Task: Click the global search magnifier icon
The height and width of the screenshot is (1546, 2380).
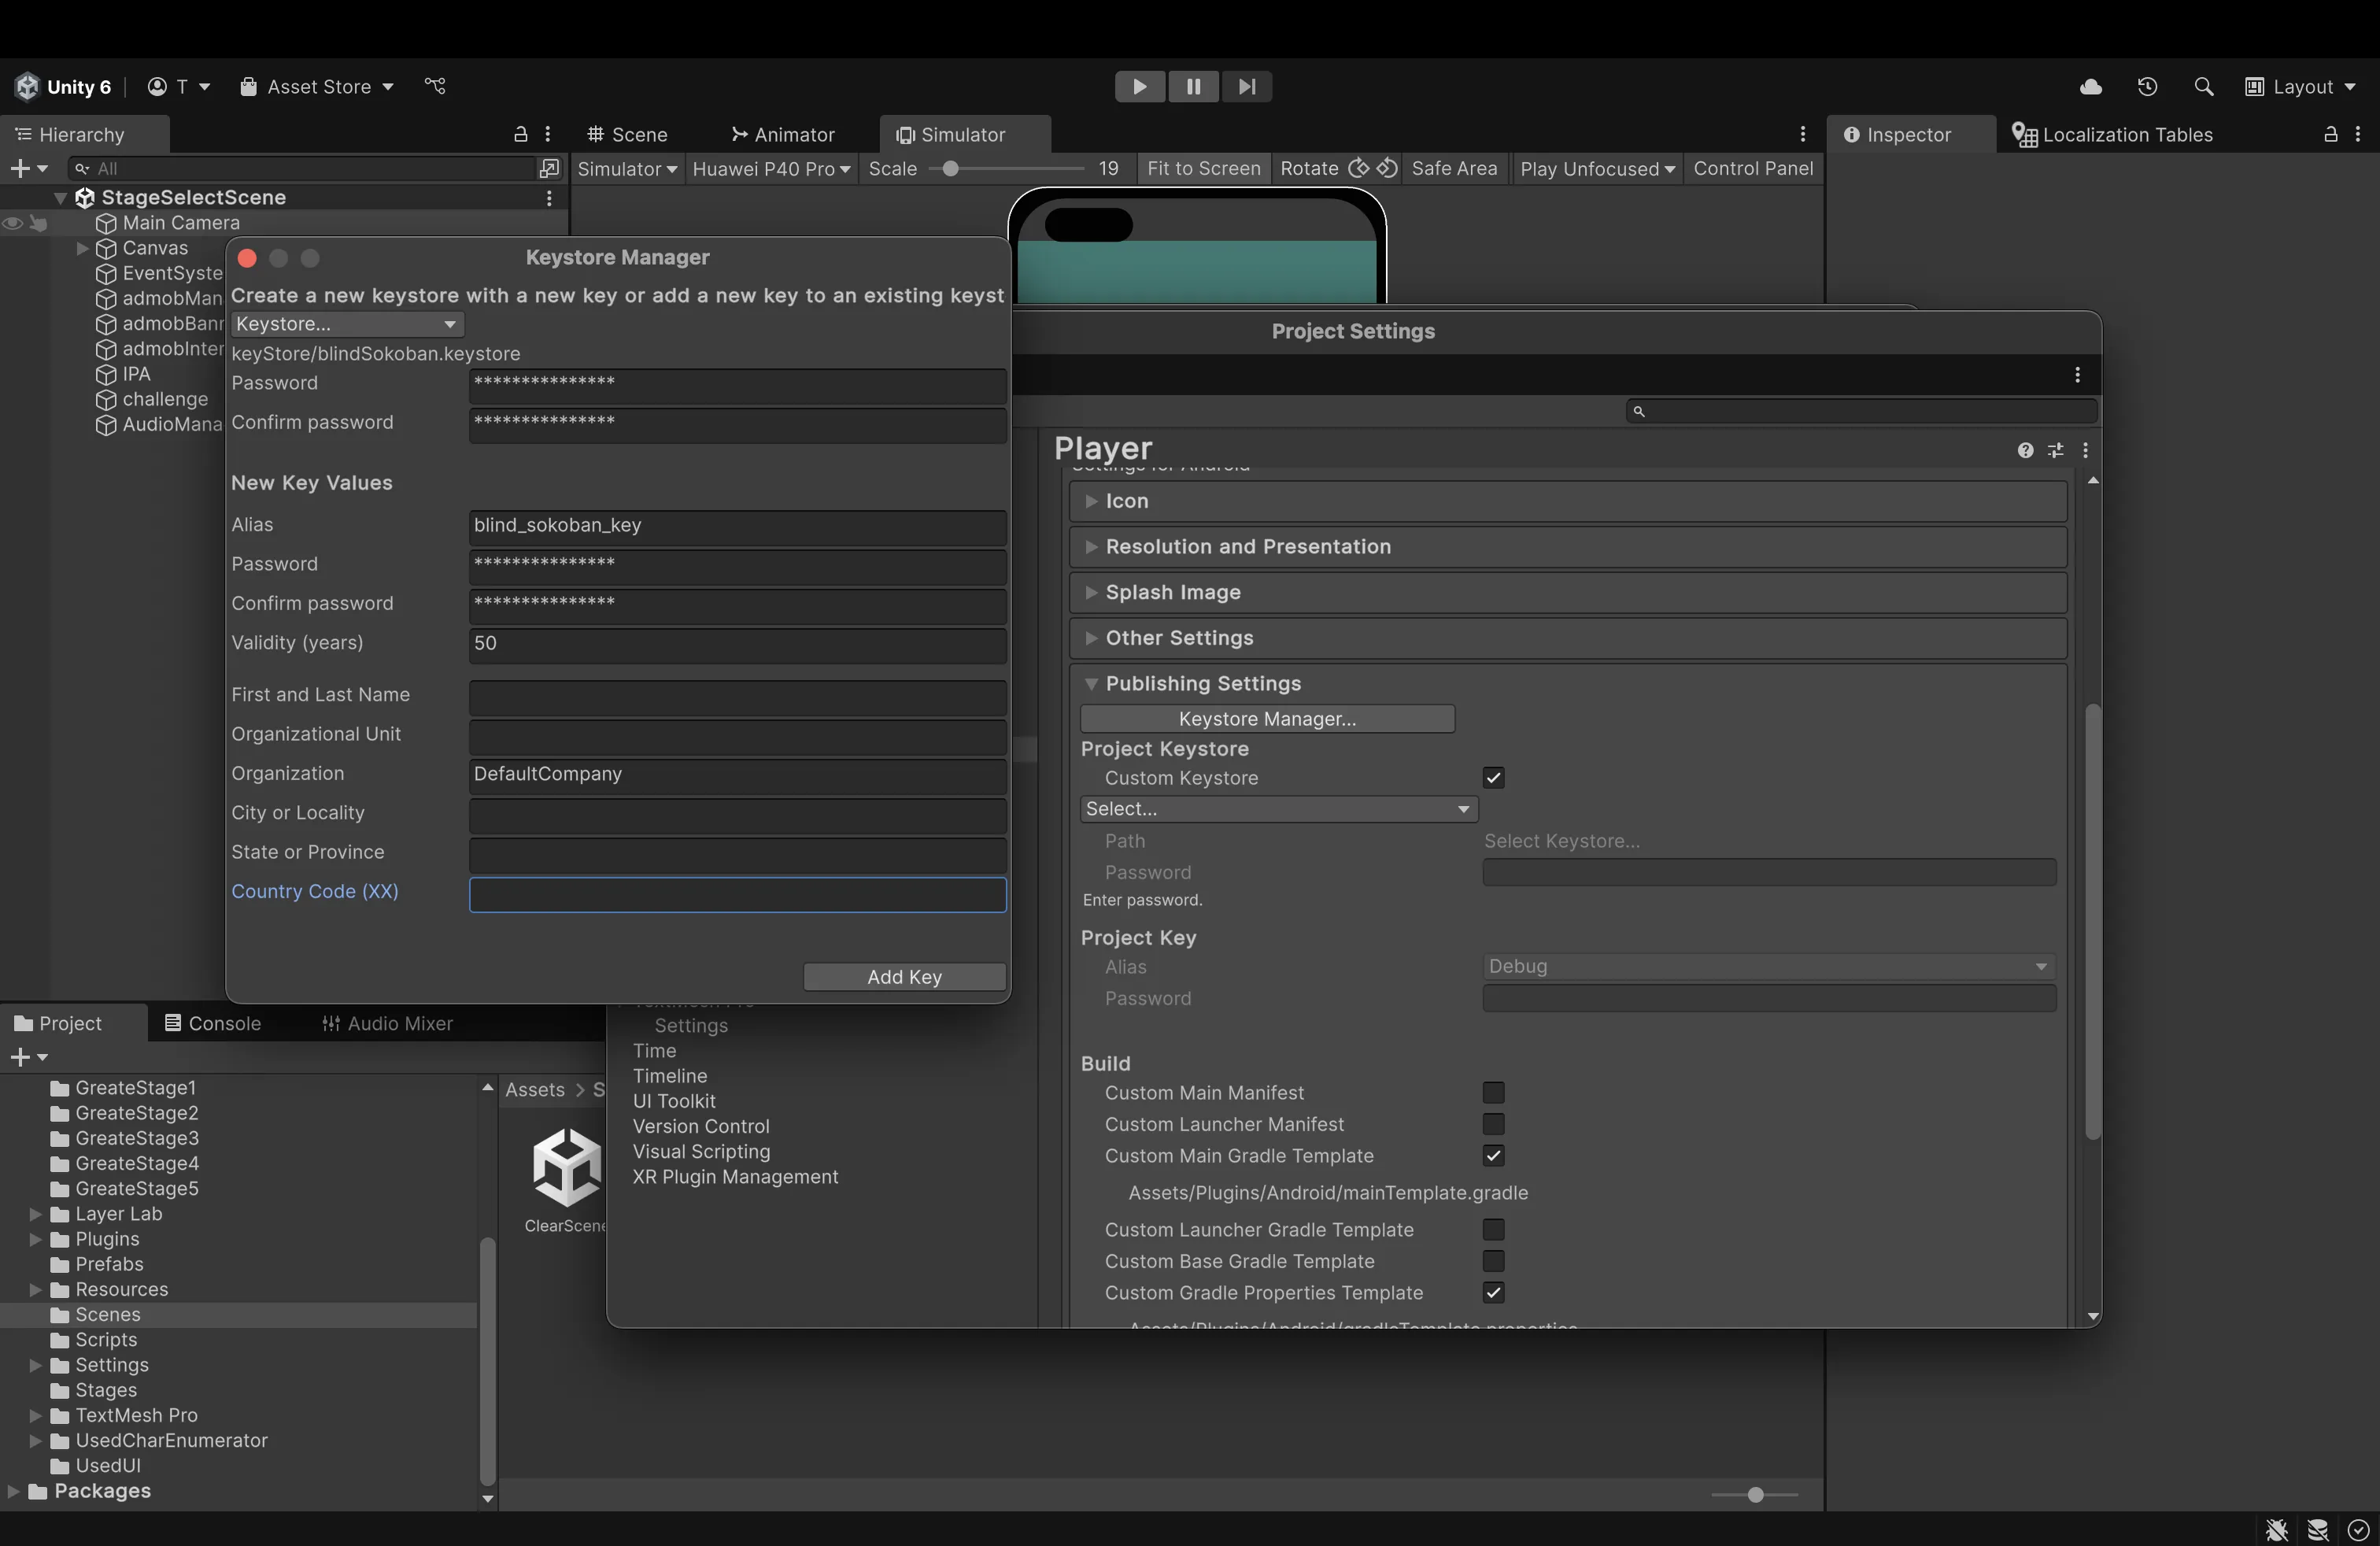Action: click(2203, 87)
